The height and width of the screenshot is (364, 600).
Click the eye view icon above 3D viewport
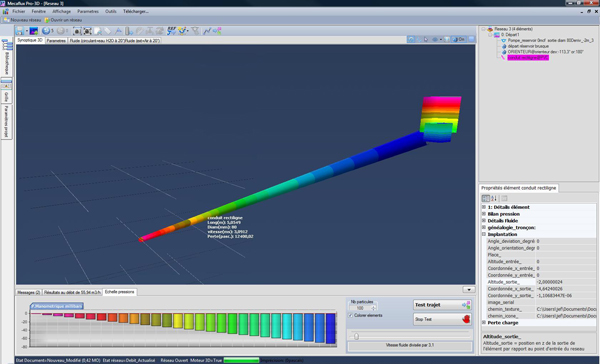tap(435, 39)
